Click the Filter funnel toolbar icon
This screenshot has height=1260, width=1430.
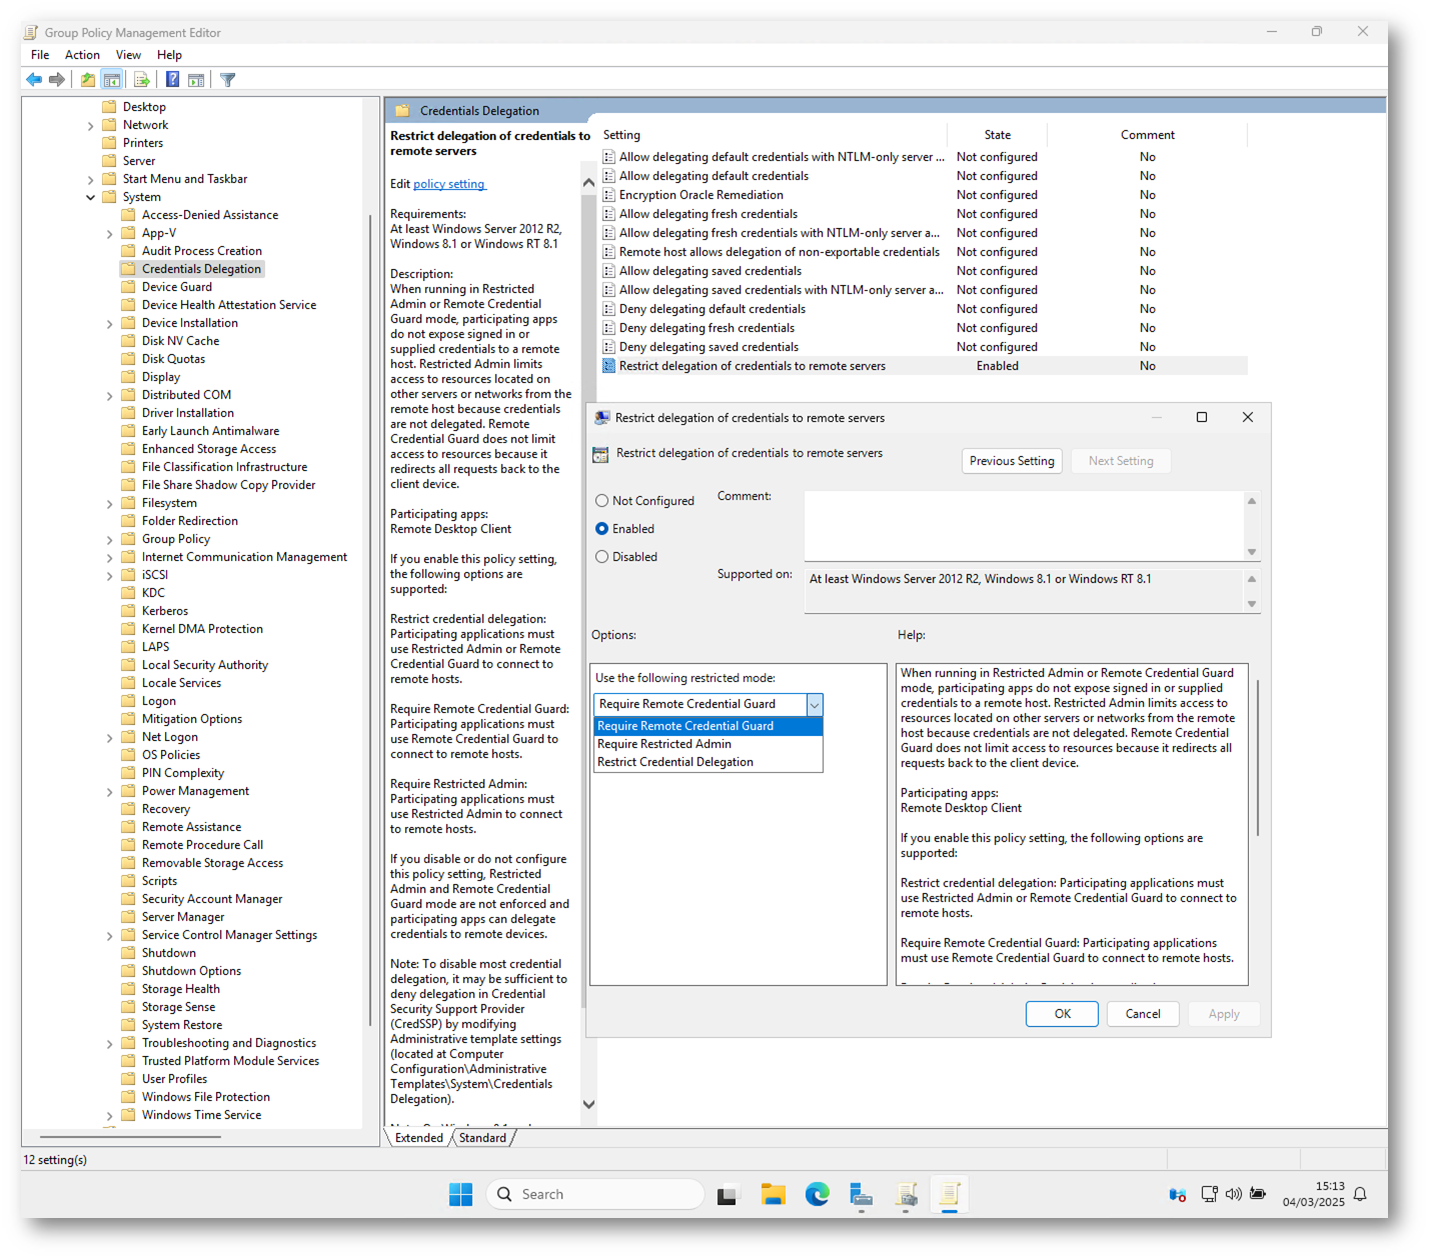tap(228, 80)
